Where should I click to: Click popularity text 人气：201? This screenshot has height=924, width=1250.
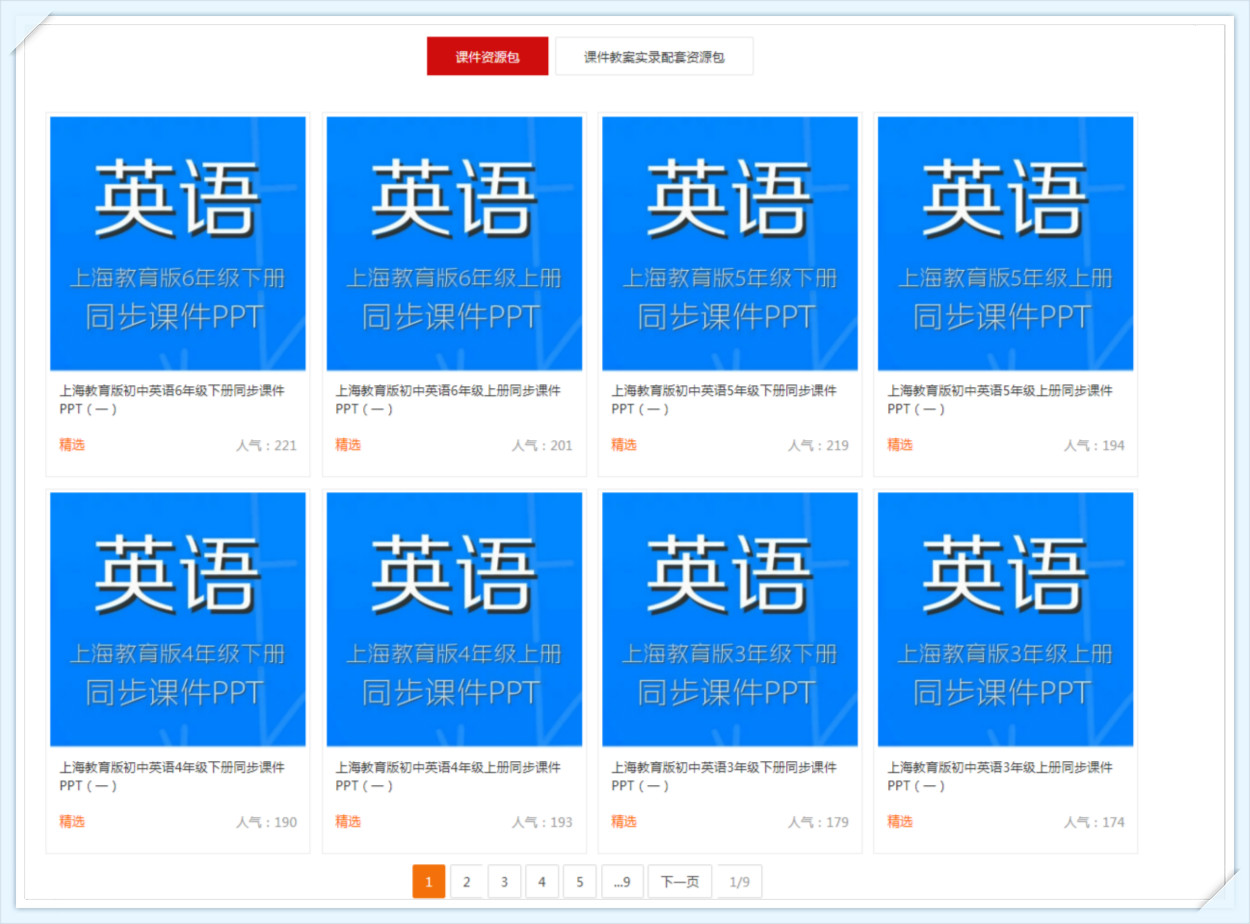(542, 445)
